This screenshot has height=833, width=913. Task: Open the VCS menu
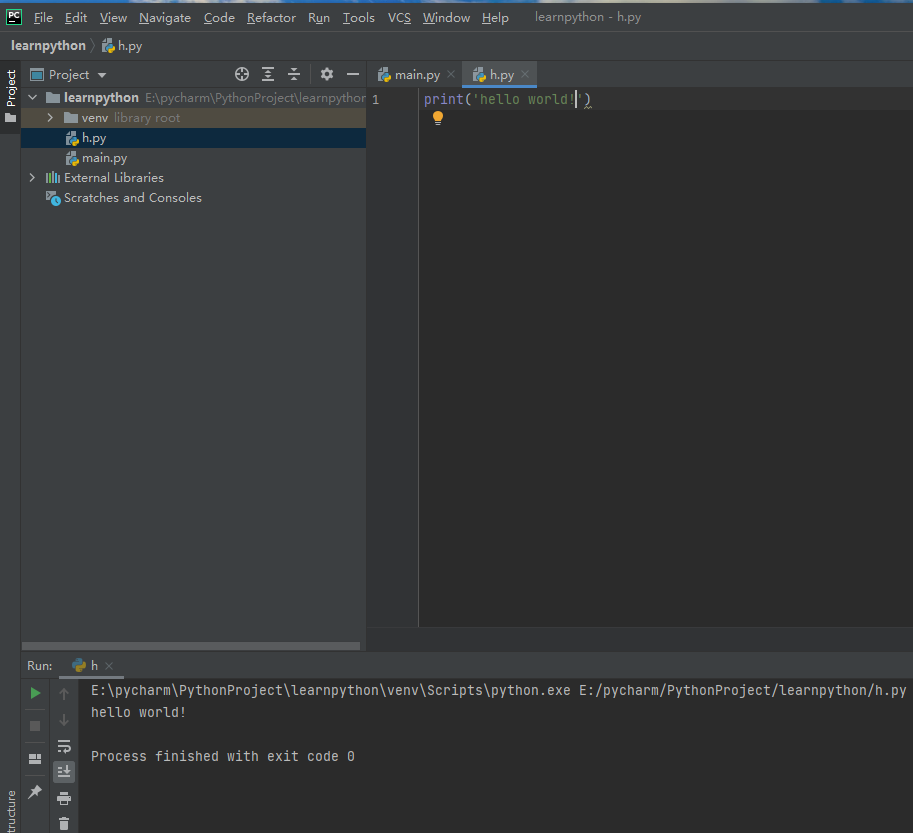(x=399, y=18)
